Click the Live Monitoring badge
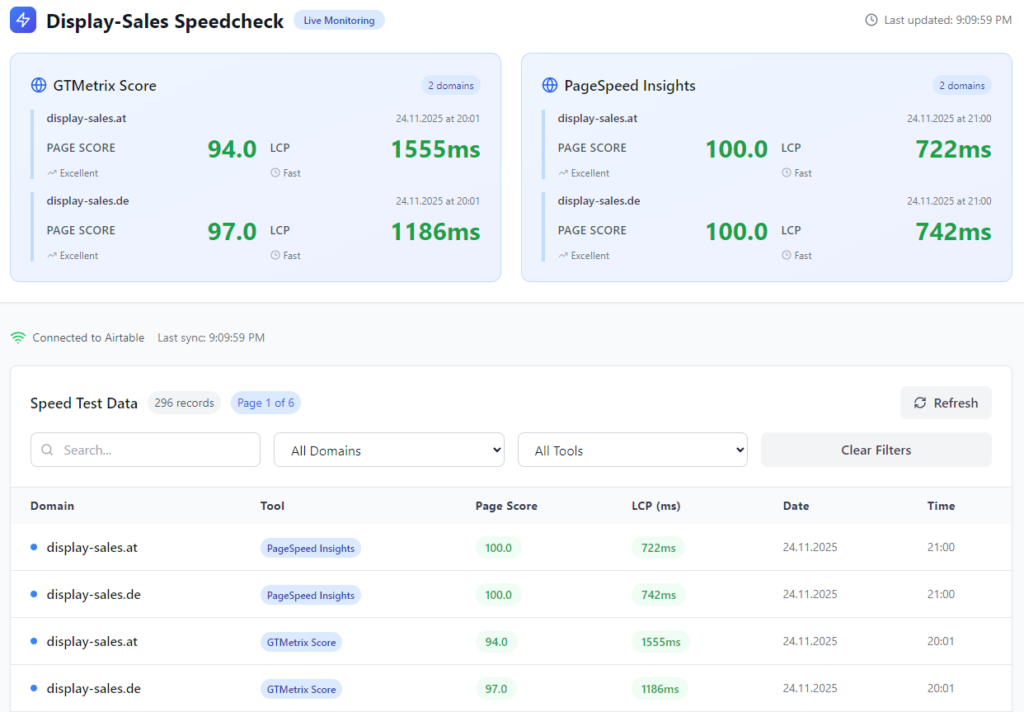The height and width of the screenshot is (712, 1024). point(339,20)
